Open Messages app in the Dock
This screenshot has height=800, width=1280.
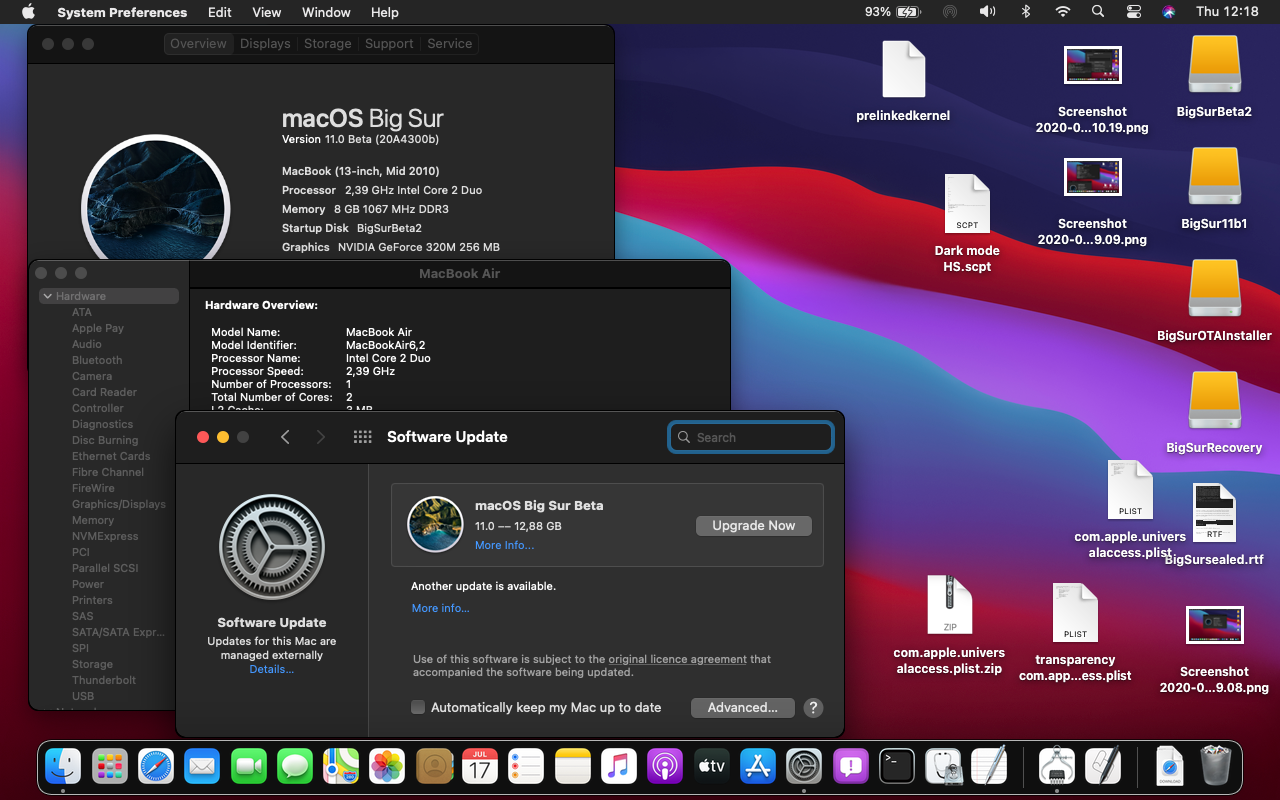coord(295,767)
